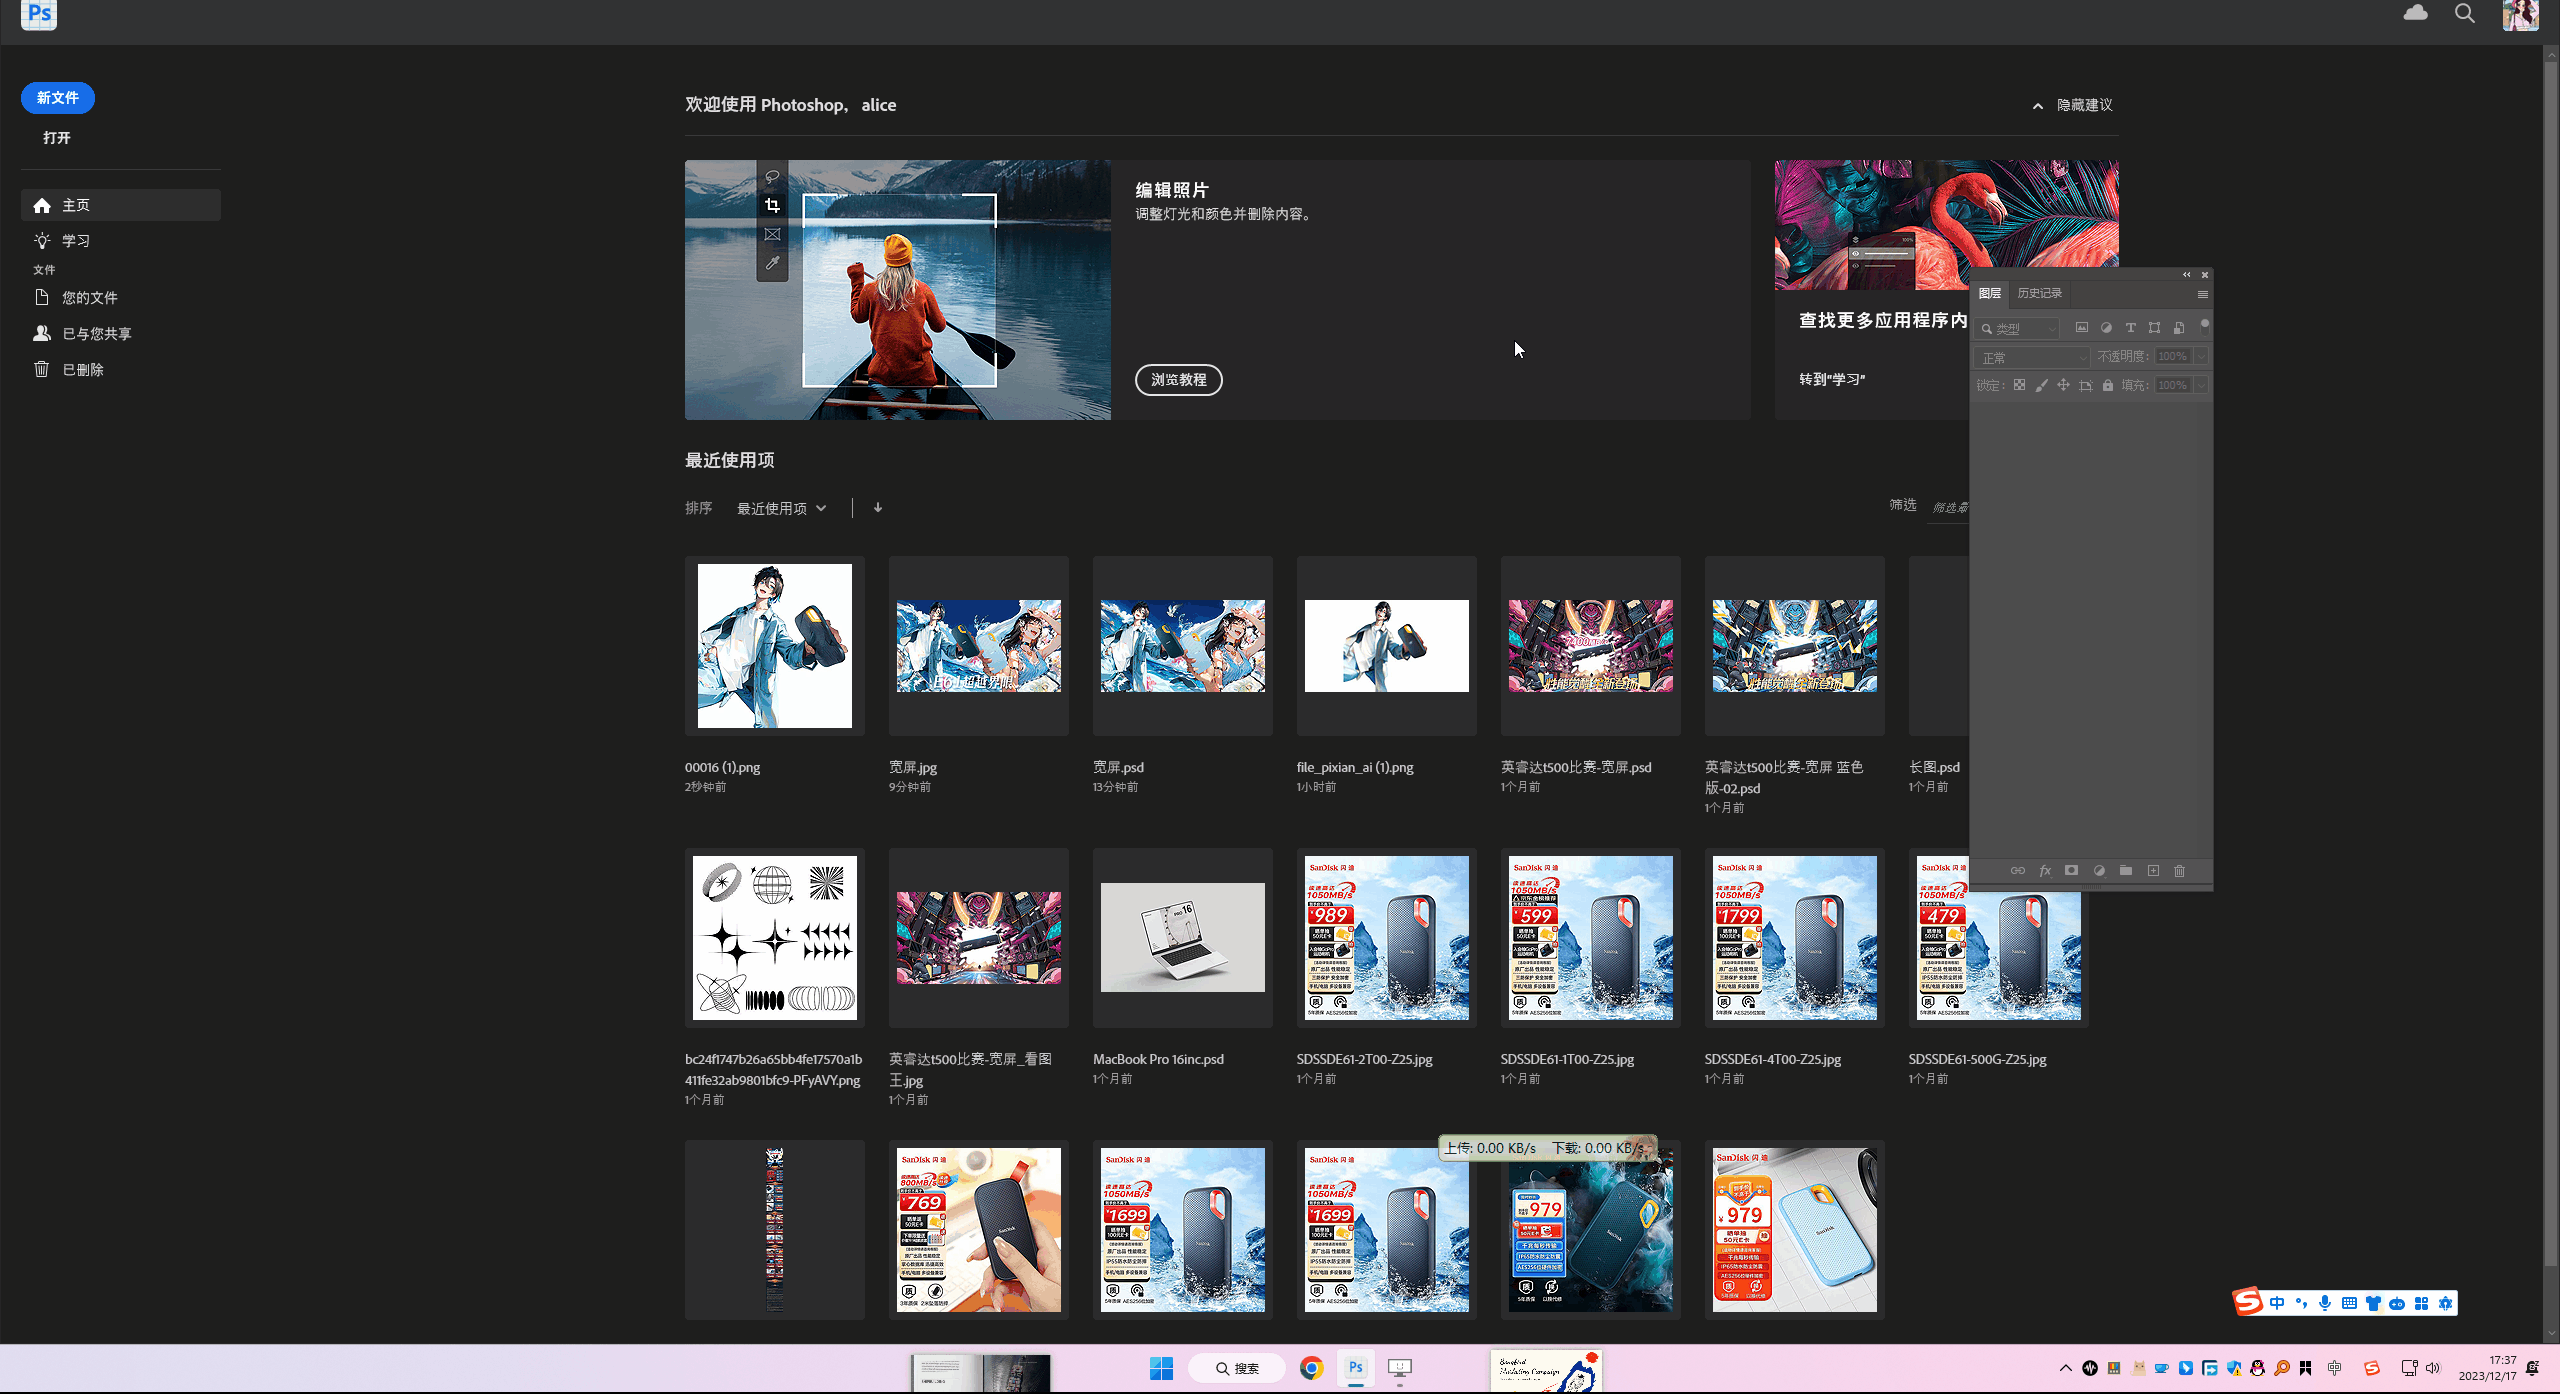This screenshot has width=2560, height=1394.
Task: Click the lock all padlock icon
Action: (x=2108, y=385)
